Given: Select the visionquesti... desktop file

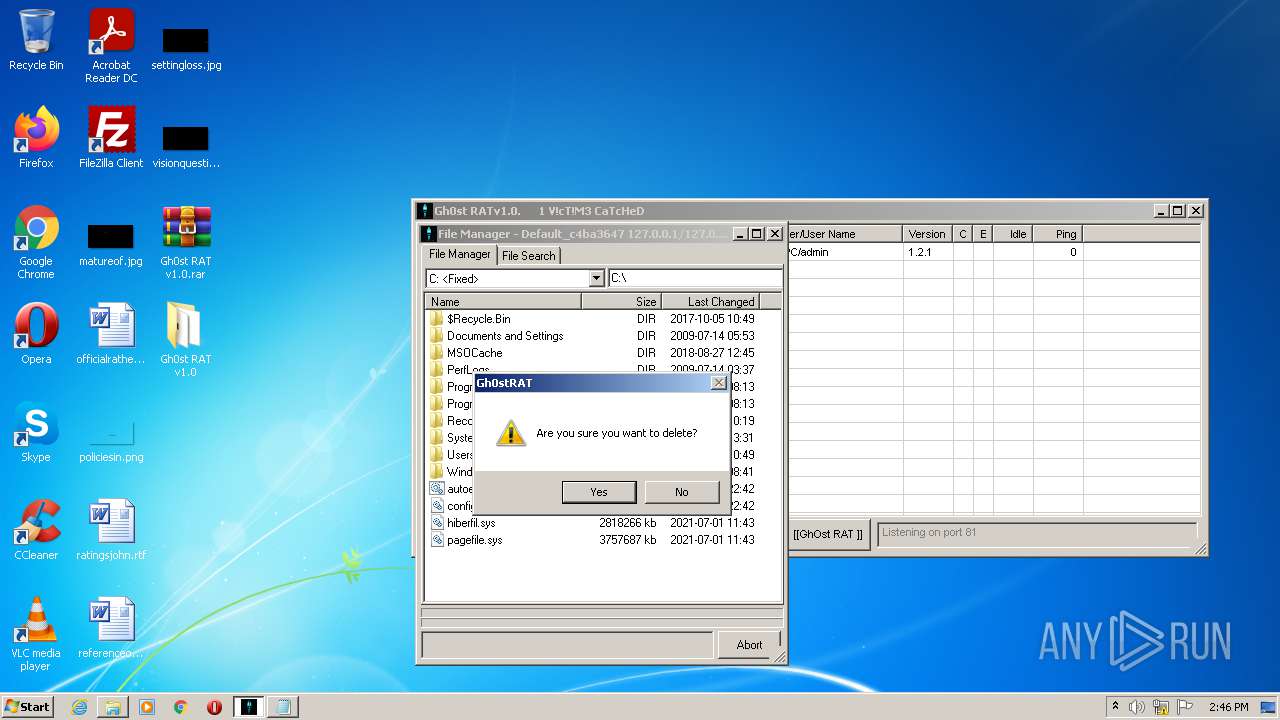Looking at the screenshot, I should coord(186,147).
